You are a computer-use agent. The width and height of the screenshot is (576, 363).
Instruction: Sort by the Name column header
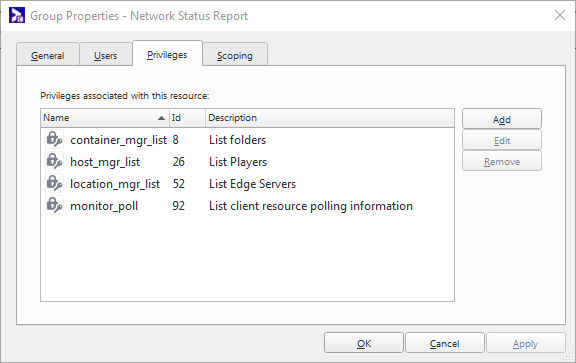(x=105, y=118)
